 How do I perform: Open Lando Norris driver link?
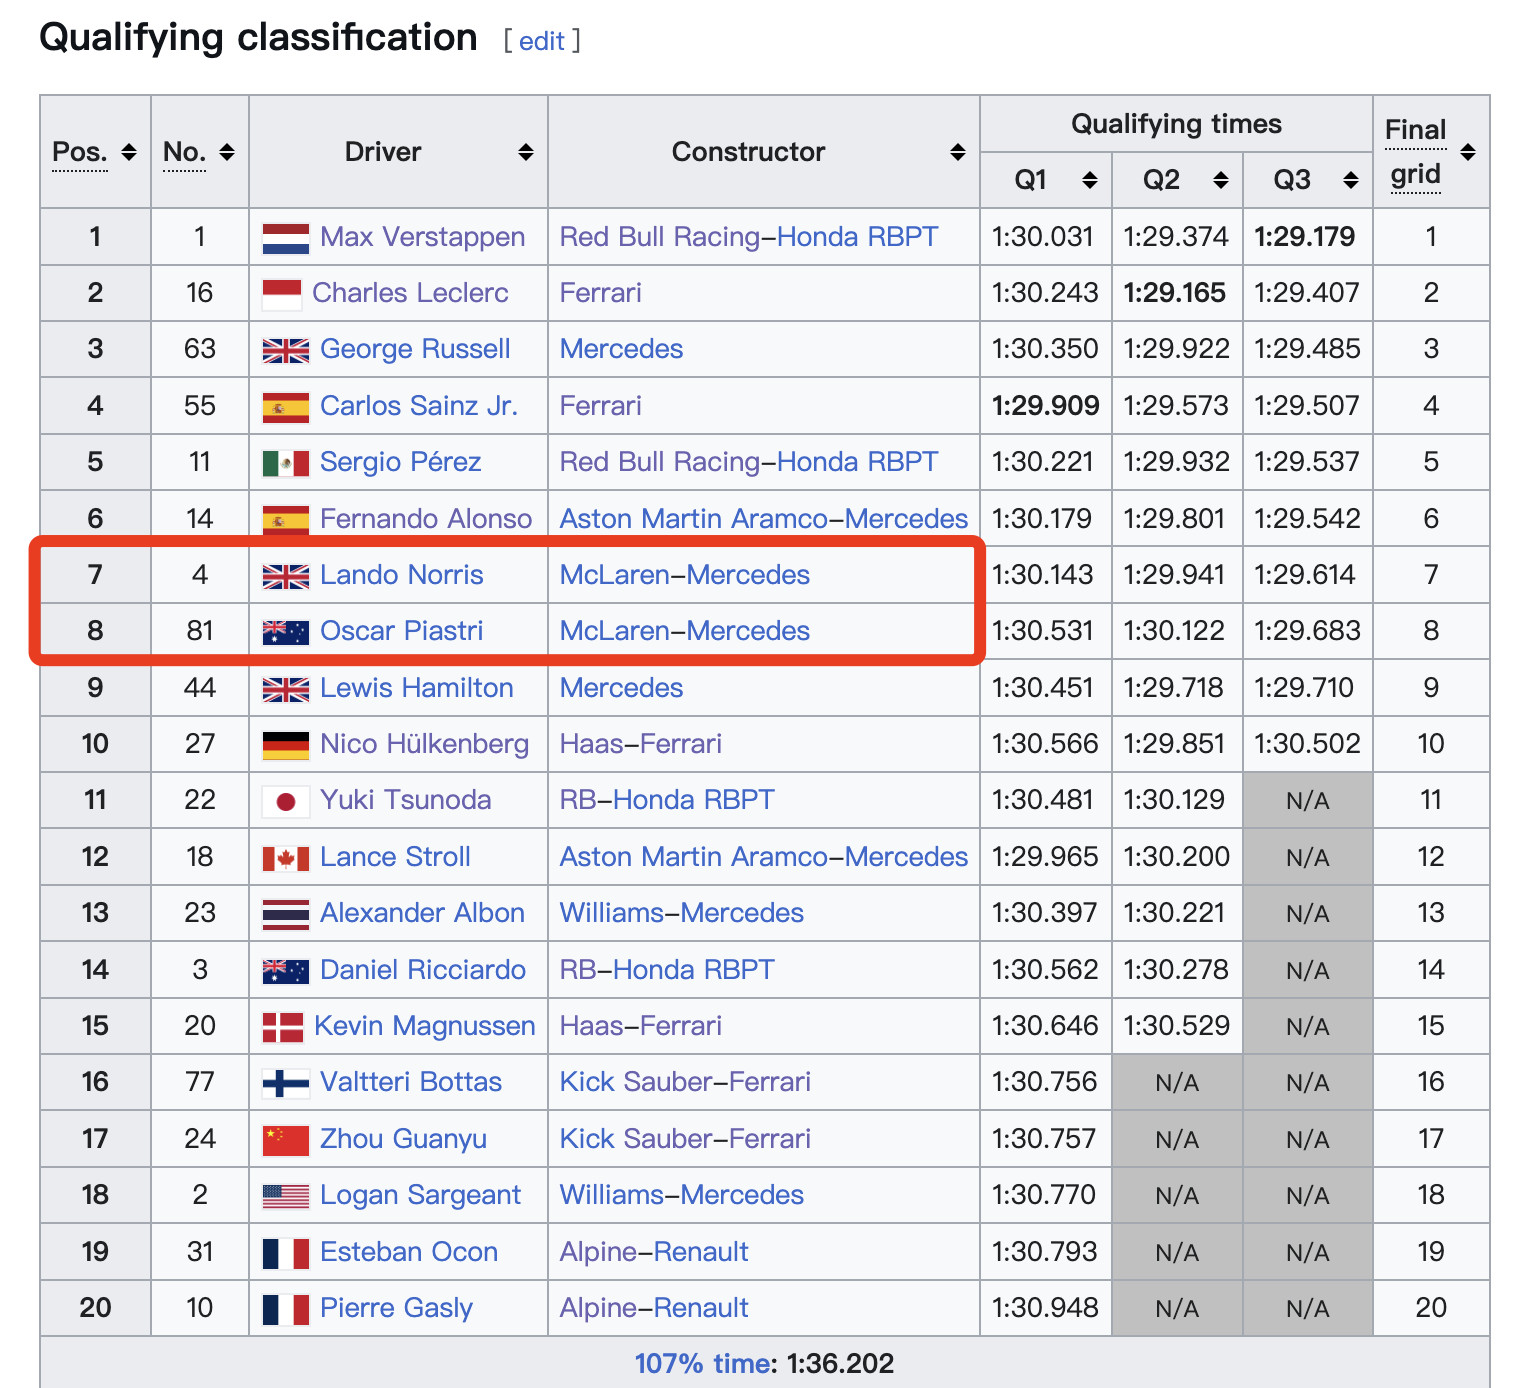click(401, 575)
